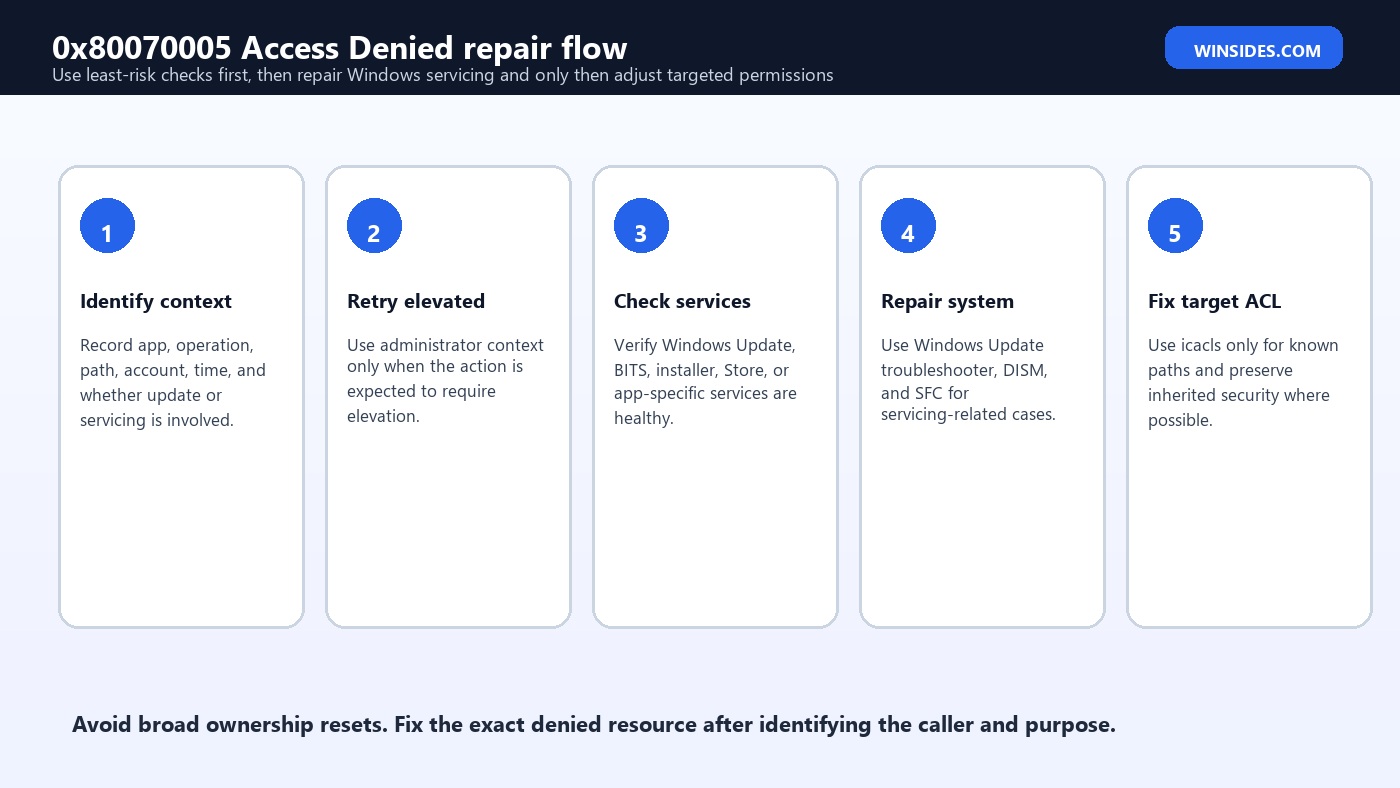This screenshot has height=788, width=1400.
Task: Select the step 2 circle badge
Action: pyautogui.click(x=374, y=226)
